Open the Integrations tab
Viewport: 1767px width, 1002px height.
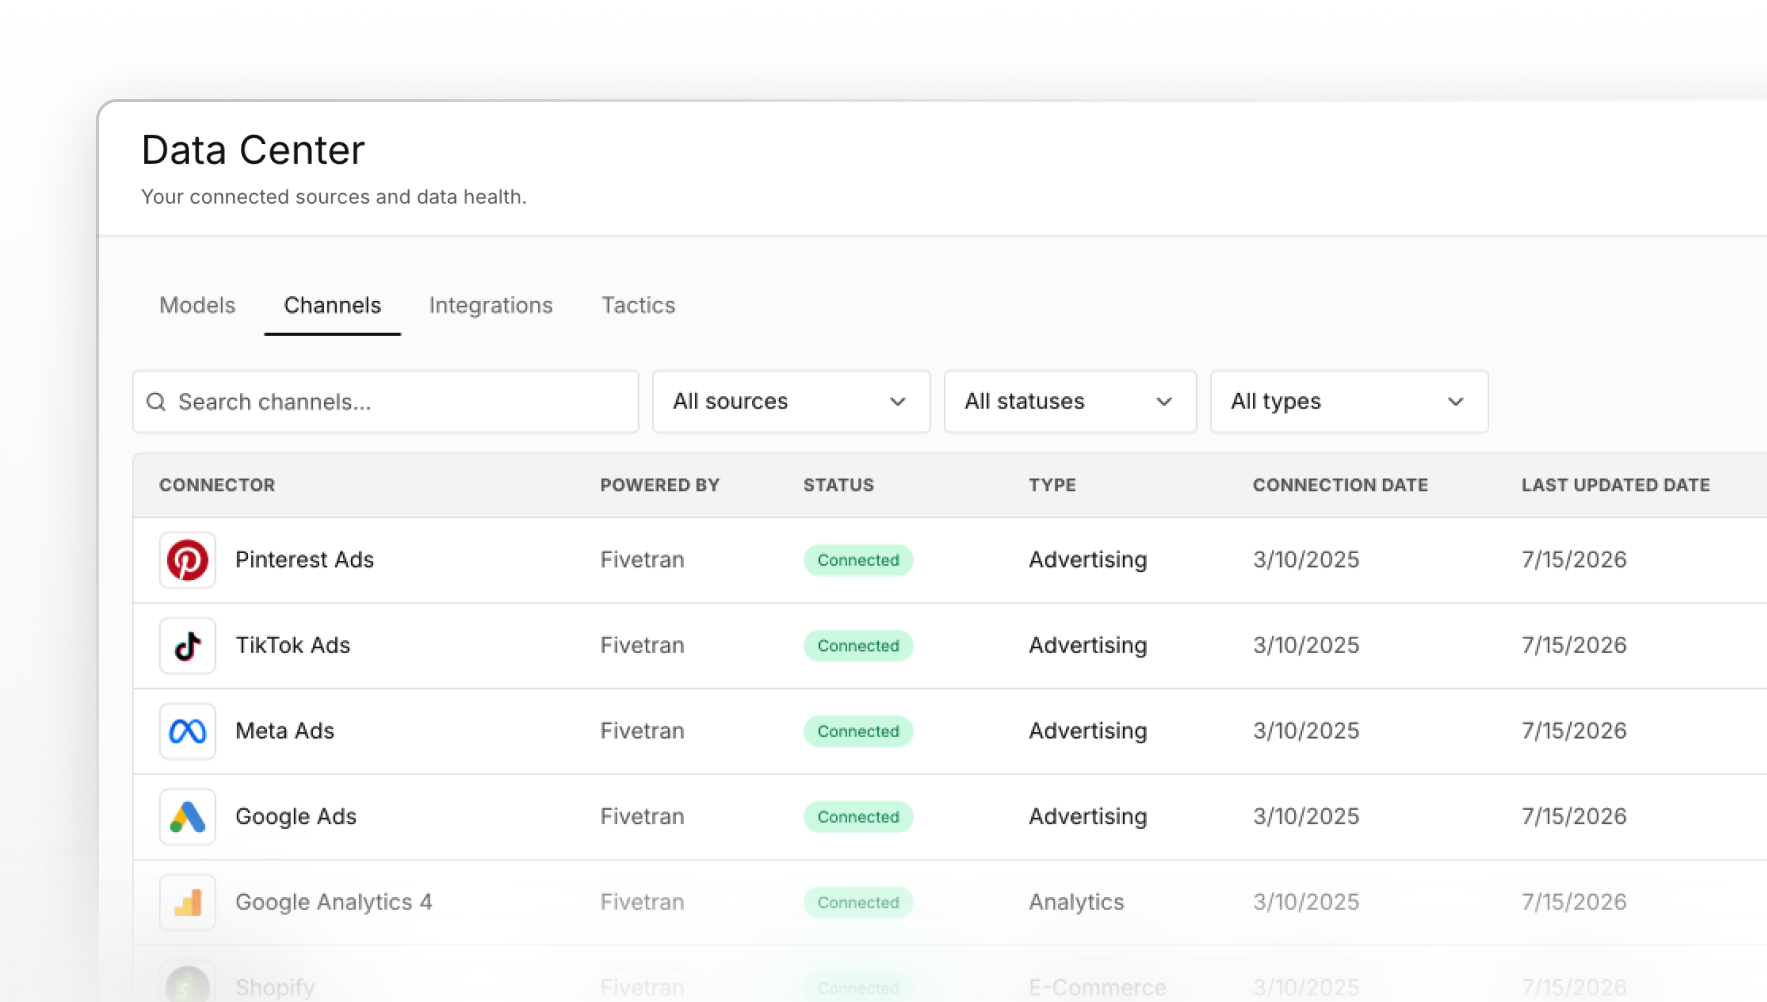pos(491,305)
